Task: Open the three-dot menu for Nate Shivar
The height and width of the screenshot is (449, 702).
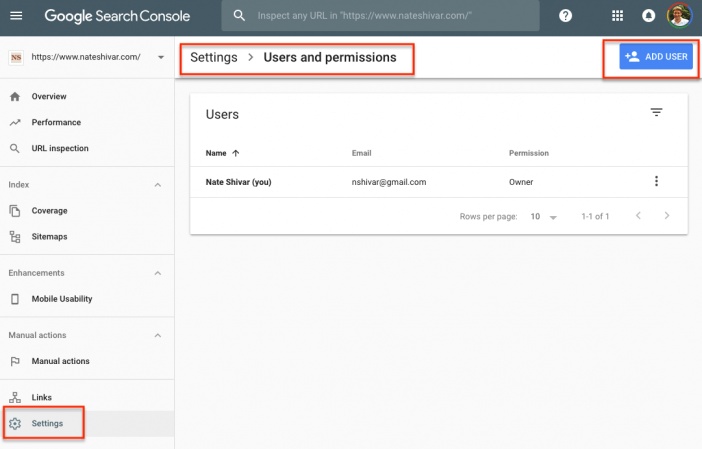Action: [656, 181]
